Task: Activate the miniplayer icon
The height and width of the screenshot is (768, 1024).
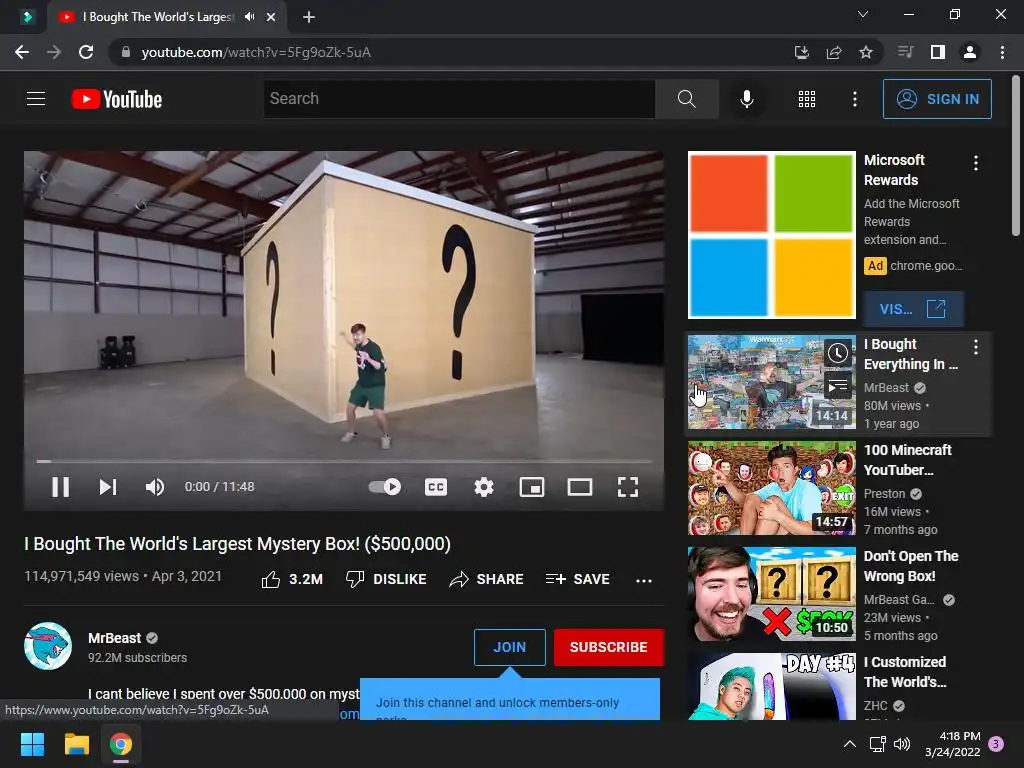Action: point(532,487)
